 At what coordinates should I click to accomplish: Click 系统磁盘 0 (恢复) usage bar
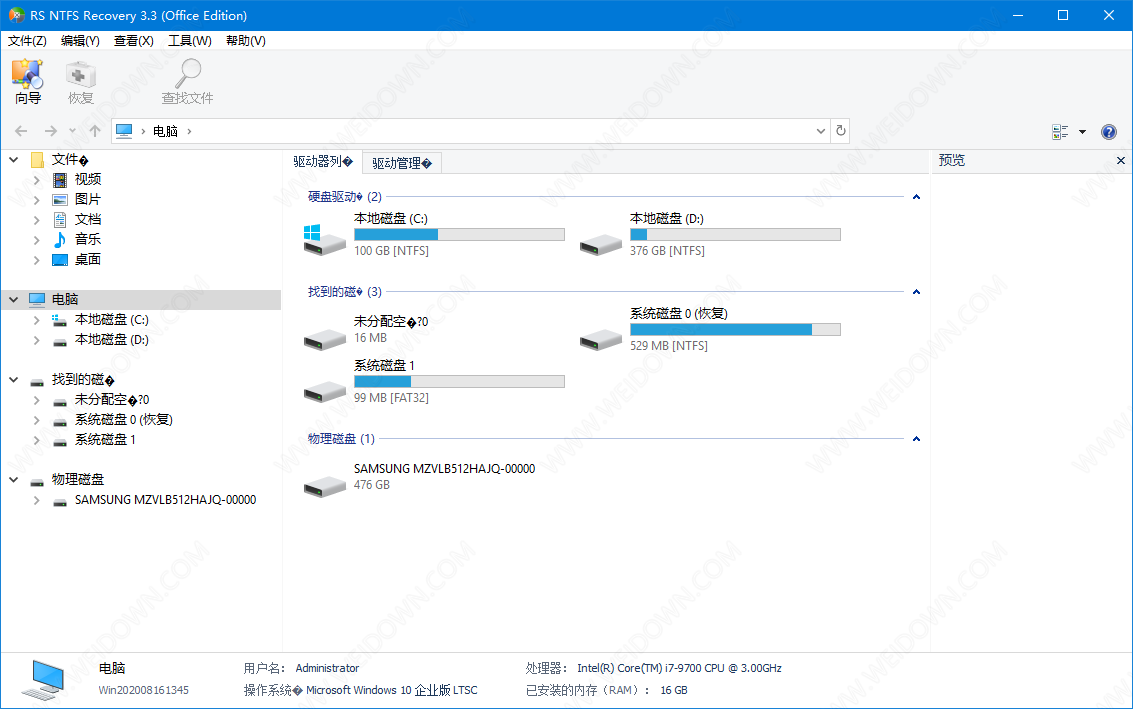pos(735,330)
